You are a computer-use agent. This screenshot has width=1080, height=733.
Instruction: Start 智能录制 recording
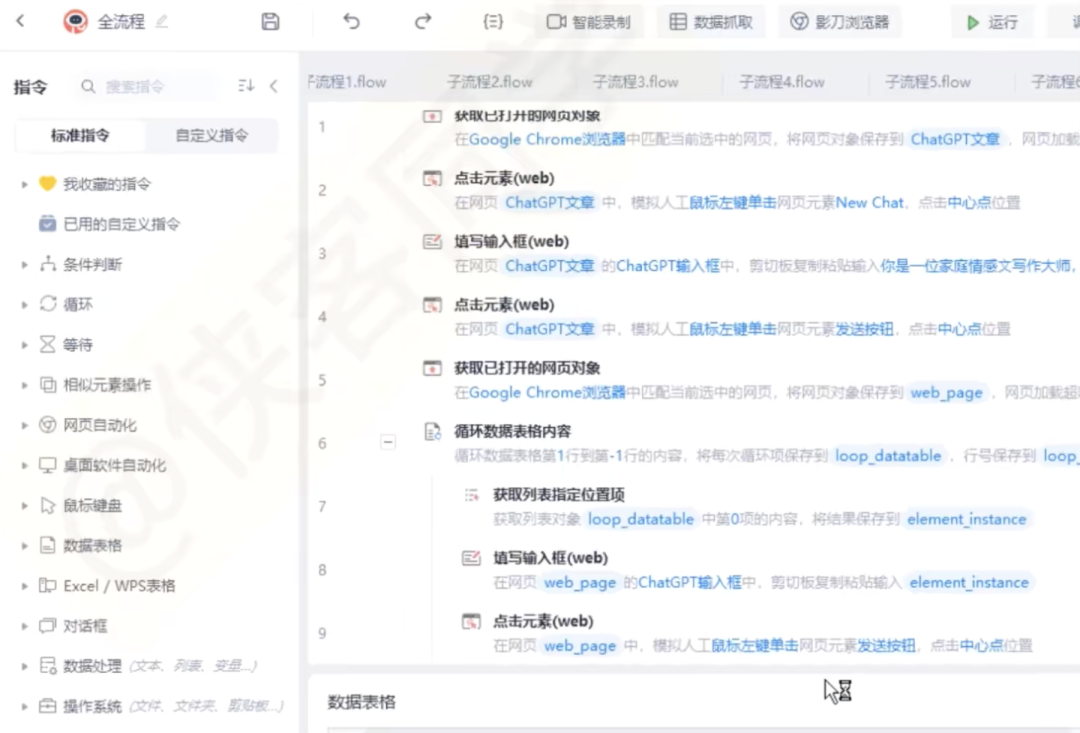pos(589,22)
